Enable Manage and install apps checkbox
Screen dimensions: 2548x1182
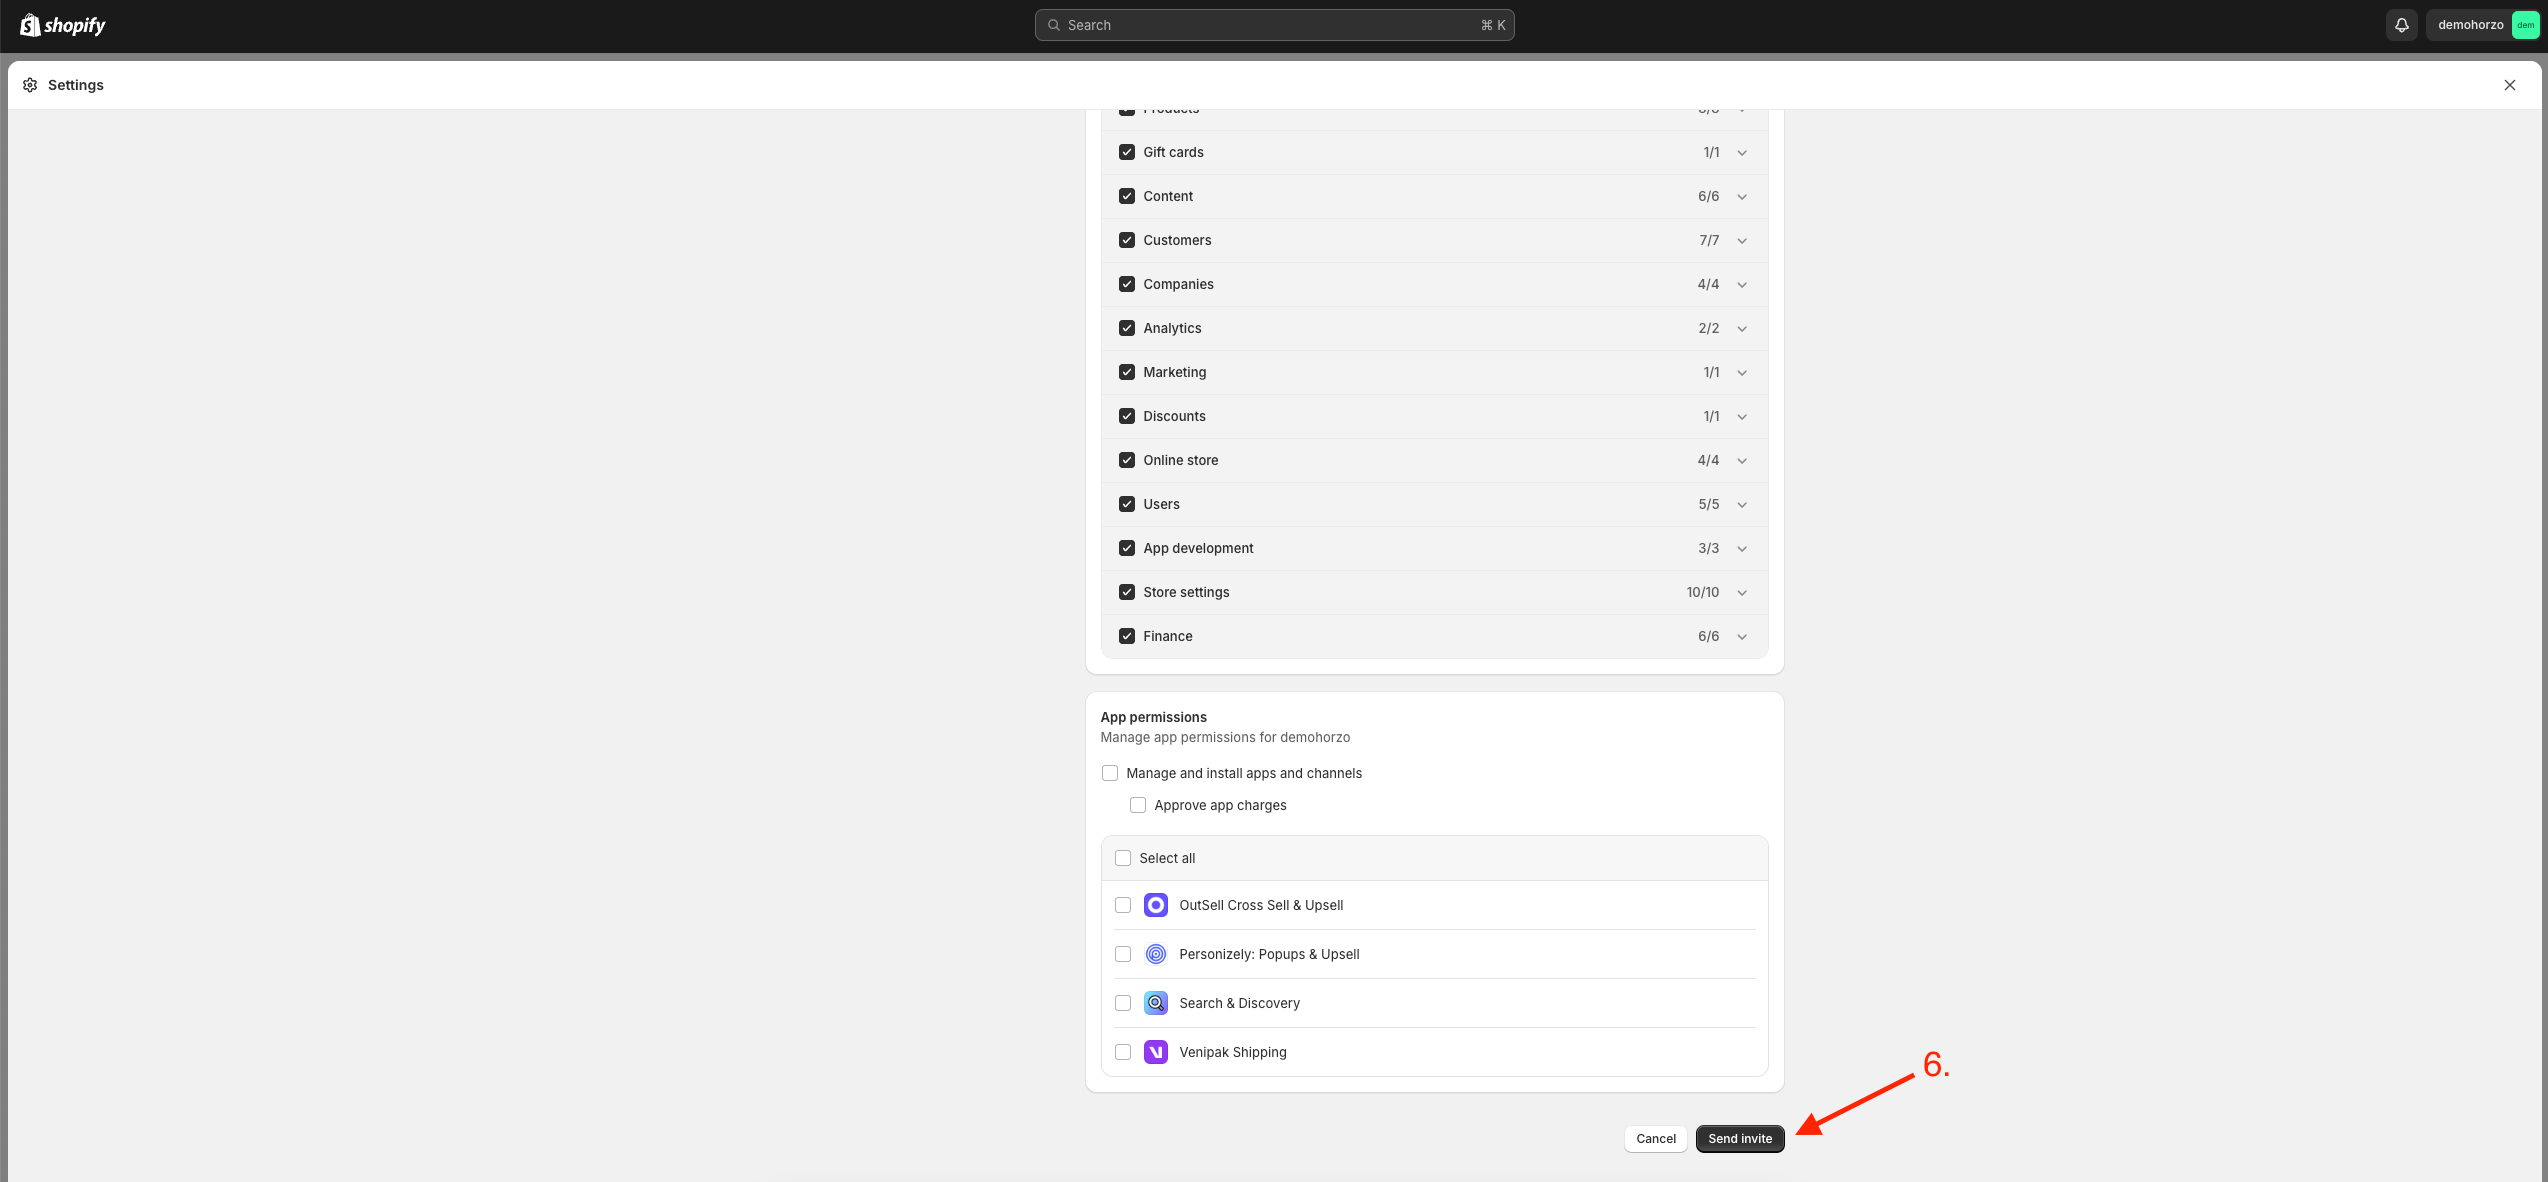(x=1109, y=773)
